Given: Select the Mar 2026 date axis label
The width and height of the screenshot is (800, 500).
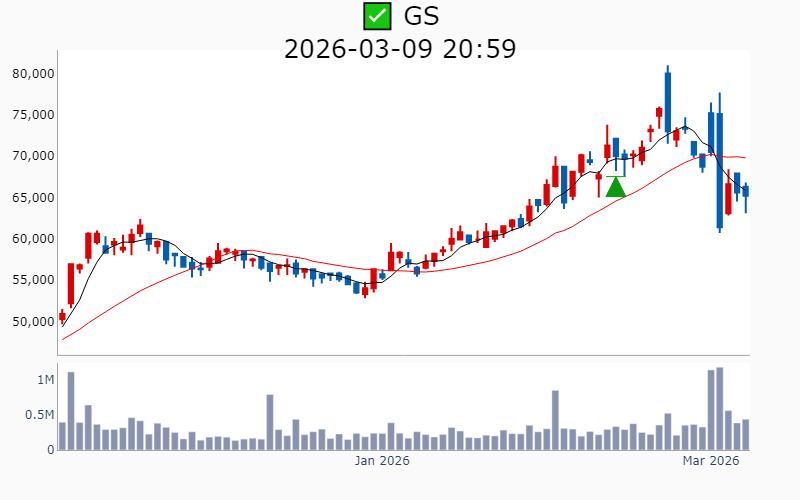Looking at the screenshot, I should click(x=710, y=461).
